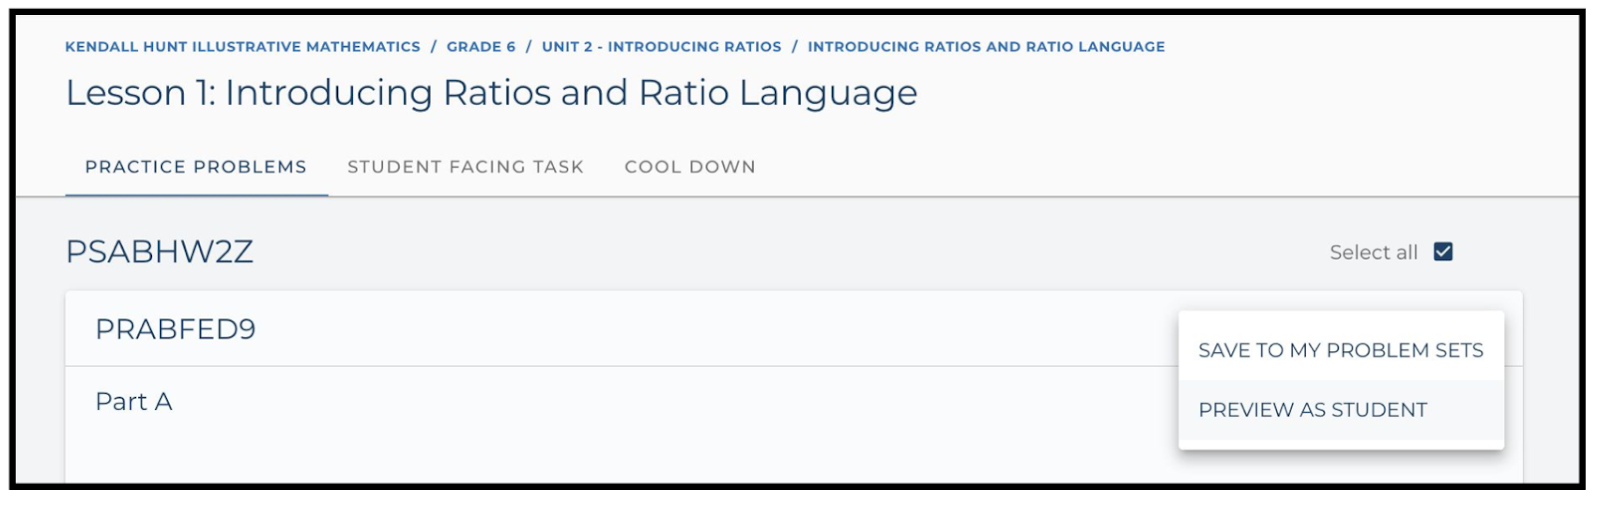
Task: Click the slash separator before Grade 6
Action: point(434,47)
